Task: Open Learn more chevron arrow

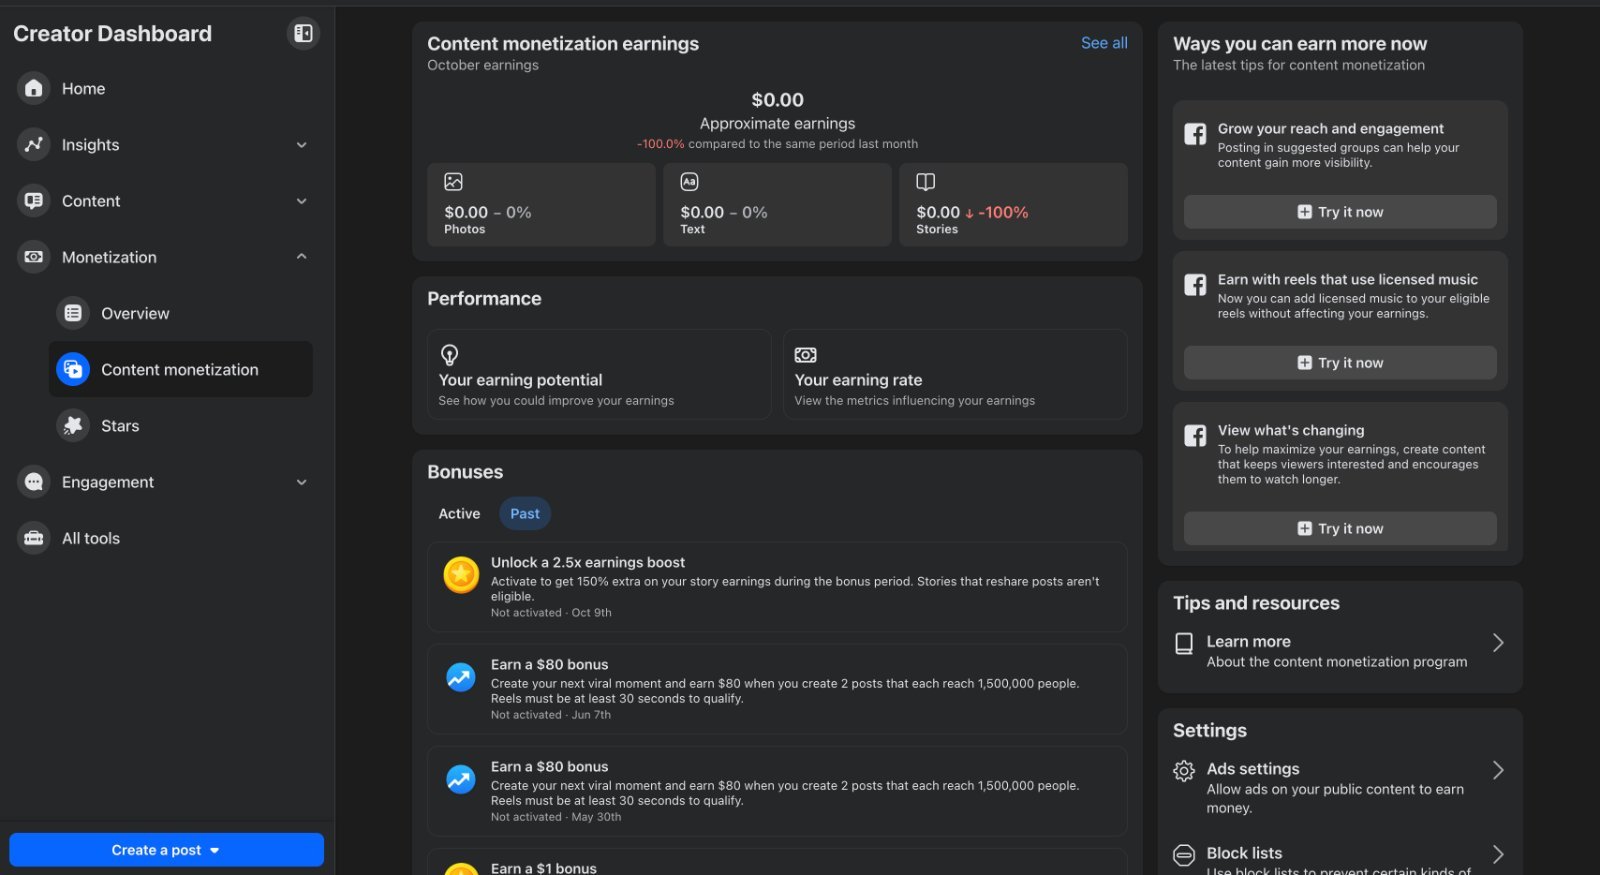Action: pyautogui.click(x=1498, y=643)
